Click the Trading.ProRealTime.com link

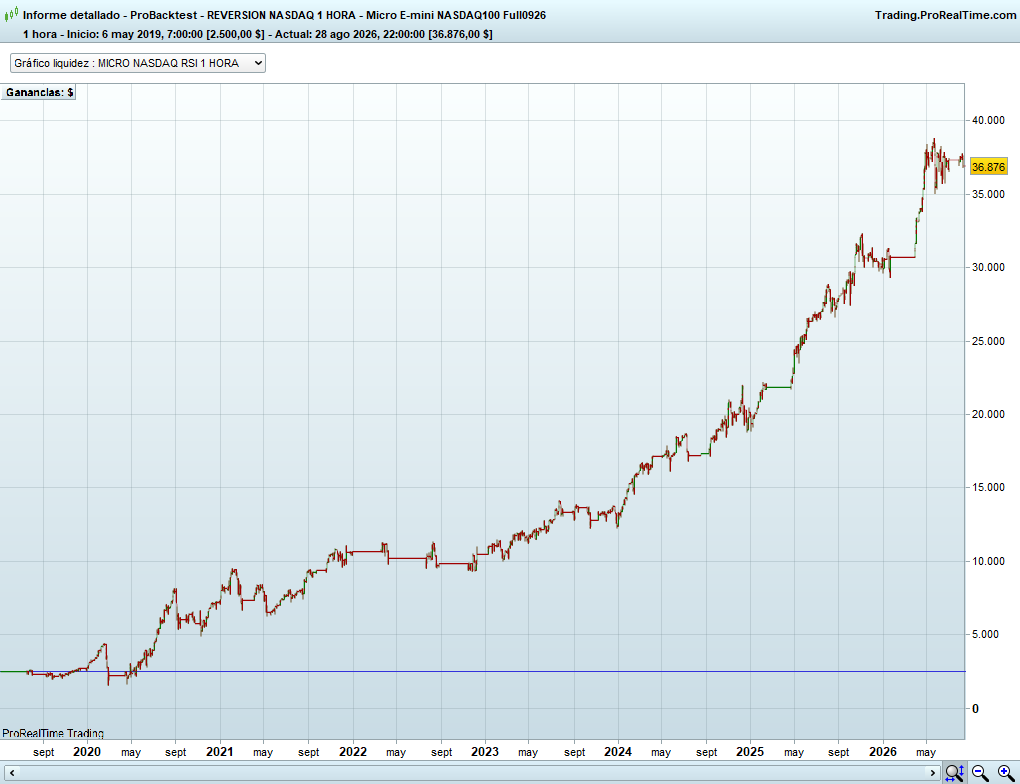(x=945, y=15)
